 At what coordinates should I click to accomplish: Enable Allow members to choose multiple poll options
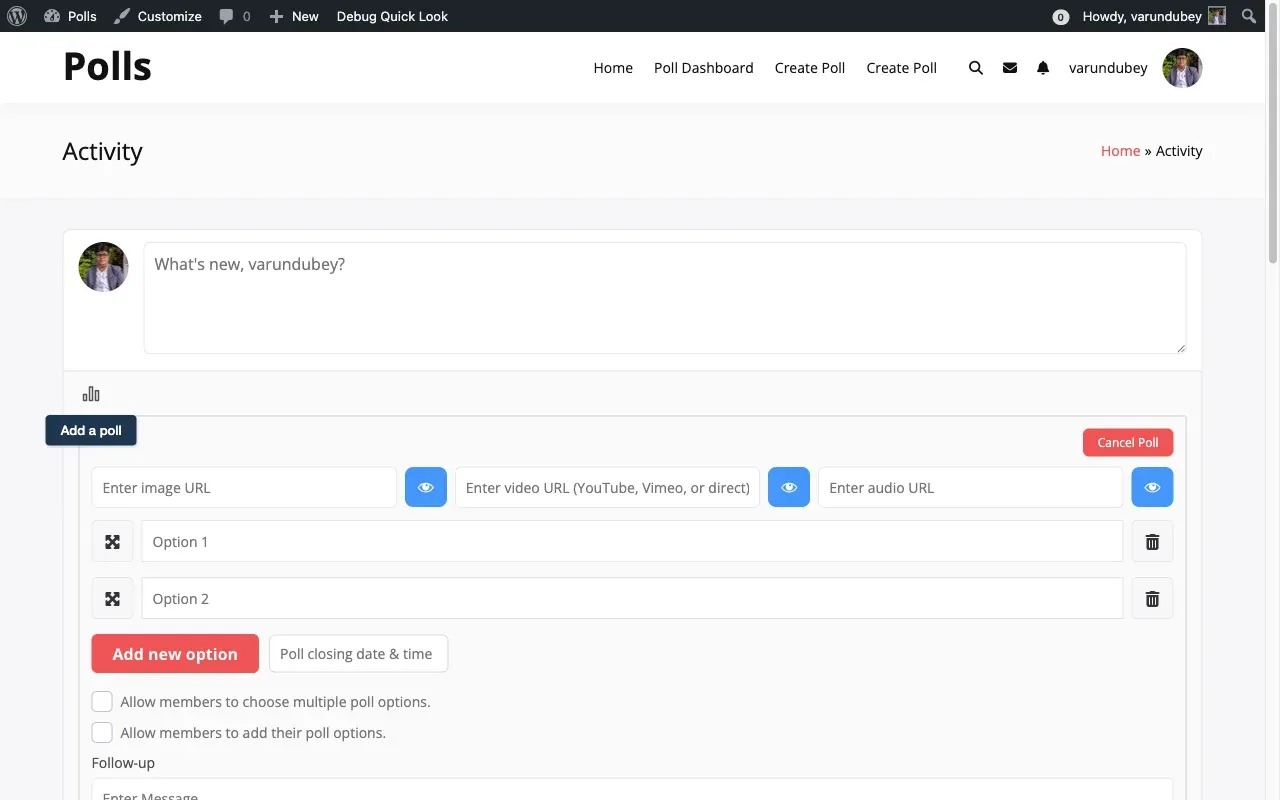pyautogui.click(x=102, y=702)
